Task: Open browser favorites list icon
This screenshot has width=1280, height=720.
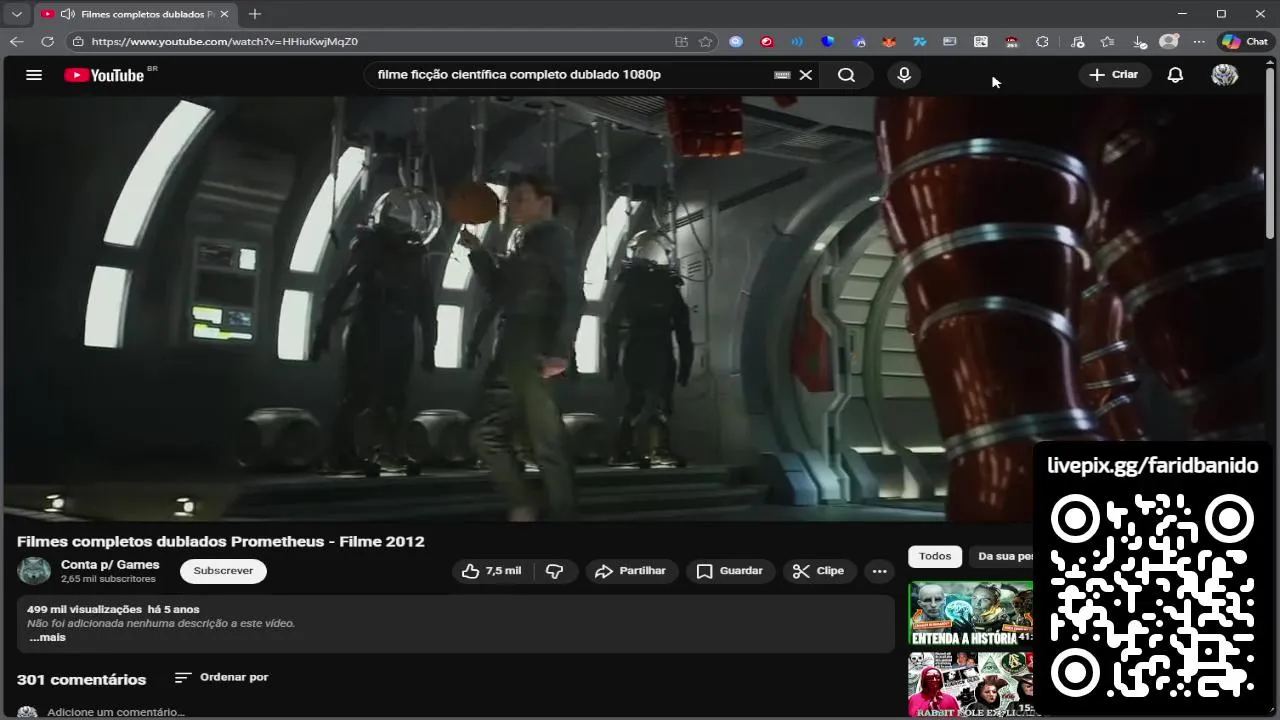Action: coord(1107,41)
